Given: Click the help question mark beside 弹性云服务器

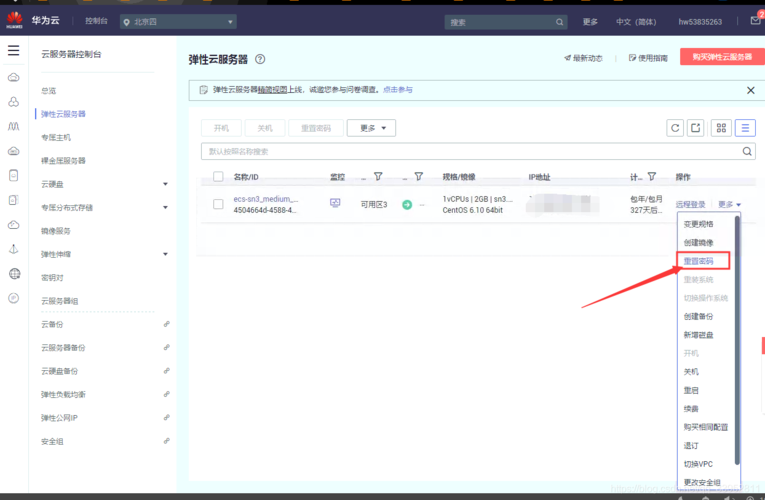Looking at the screenshot, I should 260,59.
